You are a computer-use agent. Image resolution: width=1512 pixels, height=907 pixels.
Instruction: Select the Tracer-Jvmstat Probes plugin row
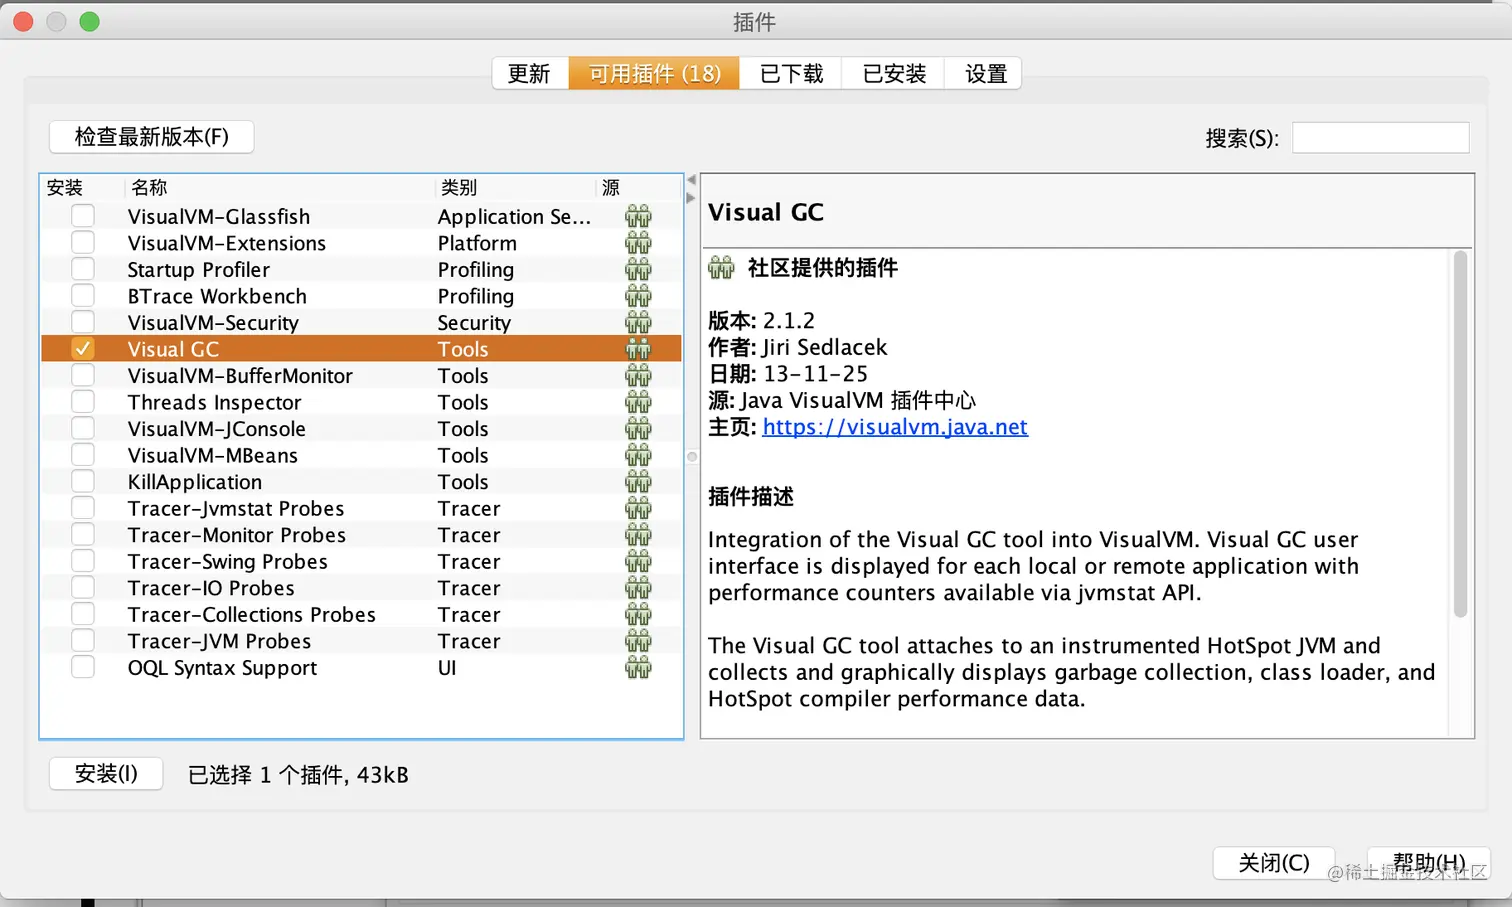(x=361, y=508)
